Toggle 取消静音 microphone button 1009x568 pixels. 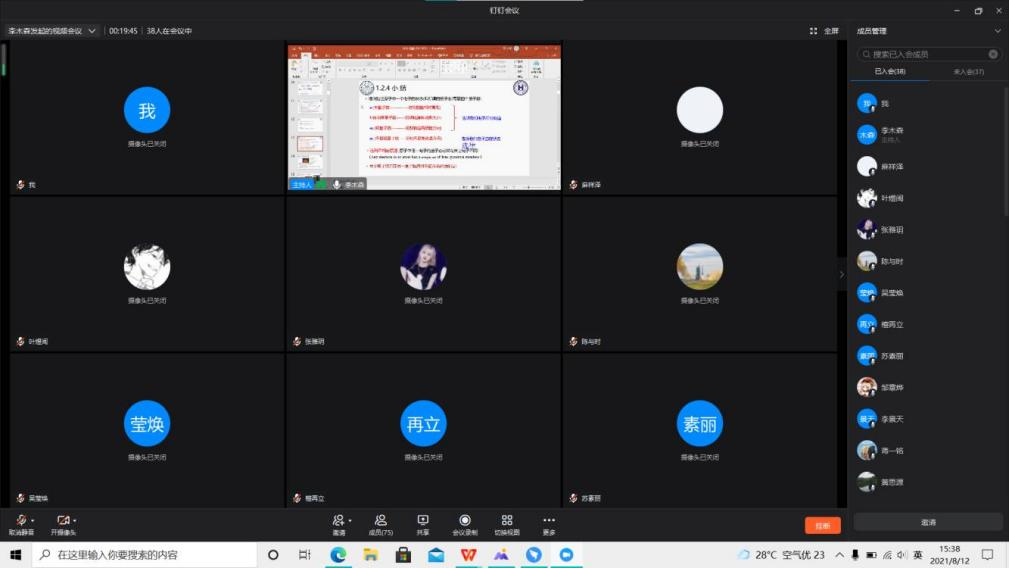(x=20, y=521)
